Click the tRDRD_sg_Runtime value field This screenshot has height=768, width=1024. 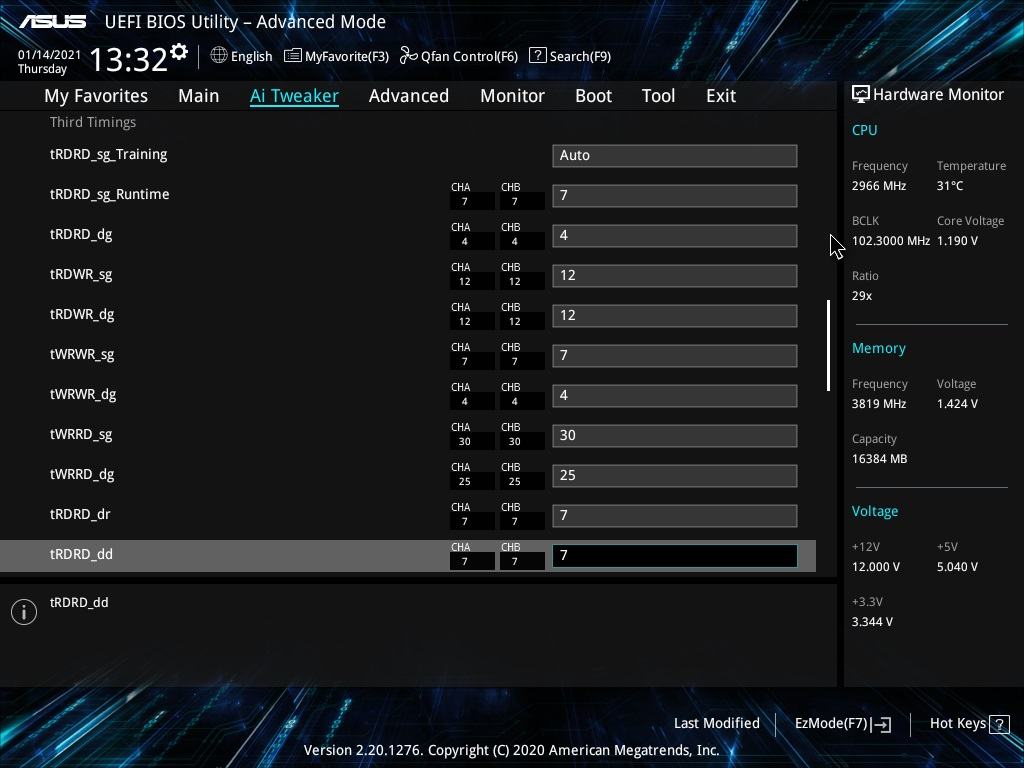[675, 196]
